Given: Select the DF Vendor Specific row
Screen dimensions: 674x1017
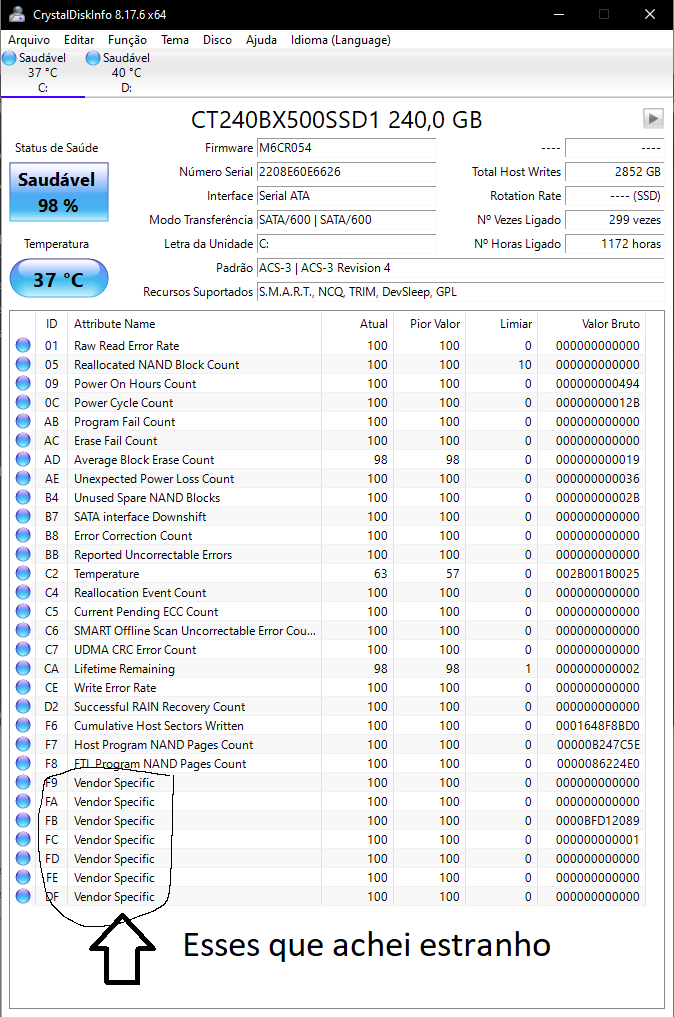Looking at the screenshot, I should pos(328,896).
